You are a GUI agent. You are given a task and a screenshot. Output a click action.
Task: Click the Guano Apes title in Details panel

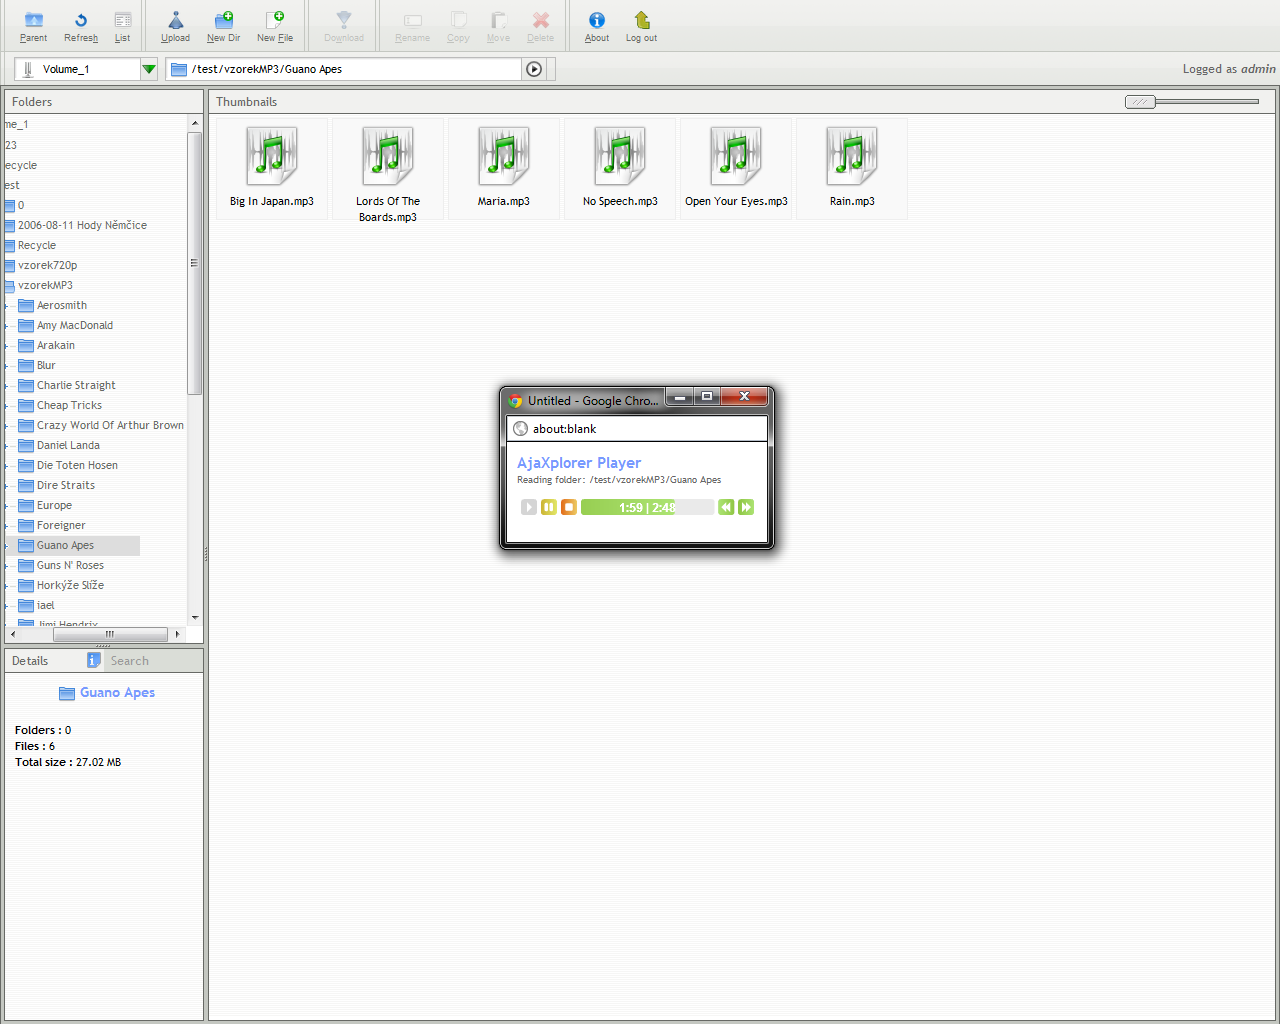pos(117,692)
